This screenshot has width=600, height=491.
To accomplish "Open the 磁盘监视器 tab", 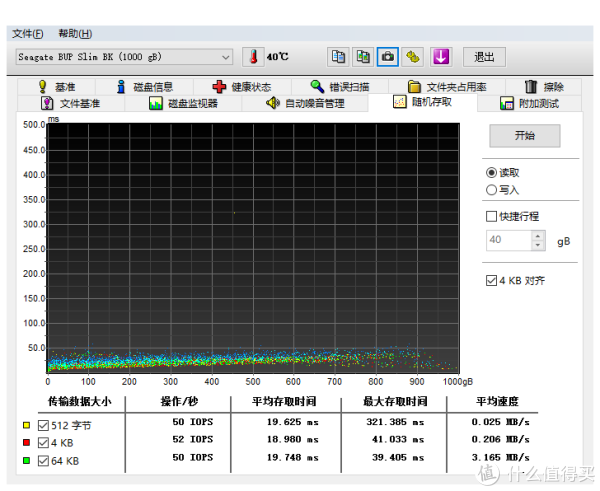I will tap(183, 103).
